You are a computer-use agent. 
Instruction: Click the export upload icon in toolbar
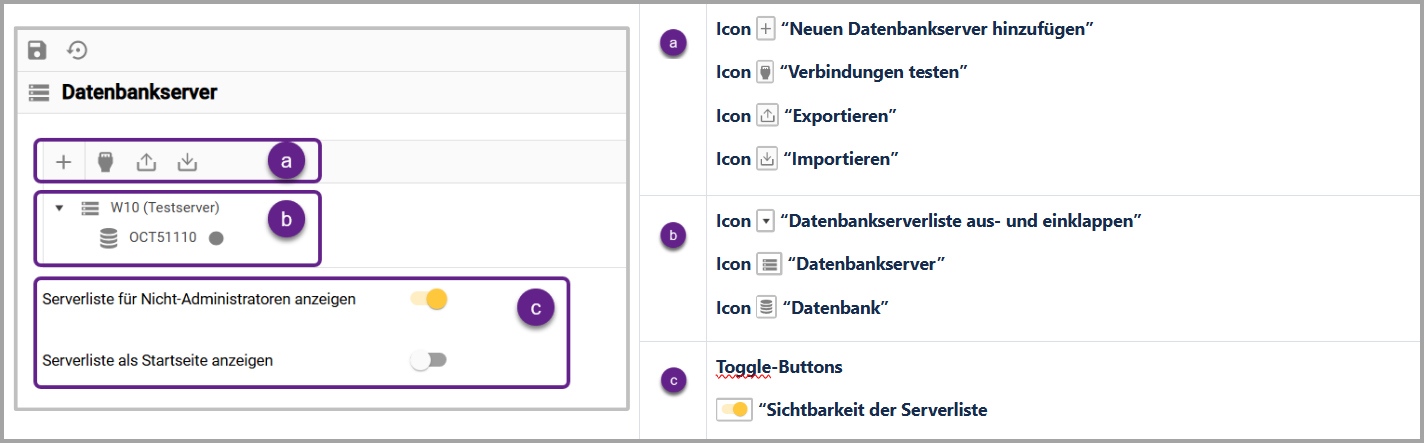point(146,161)
